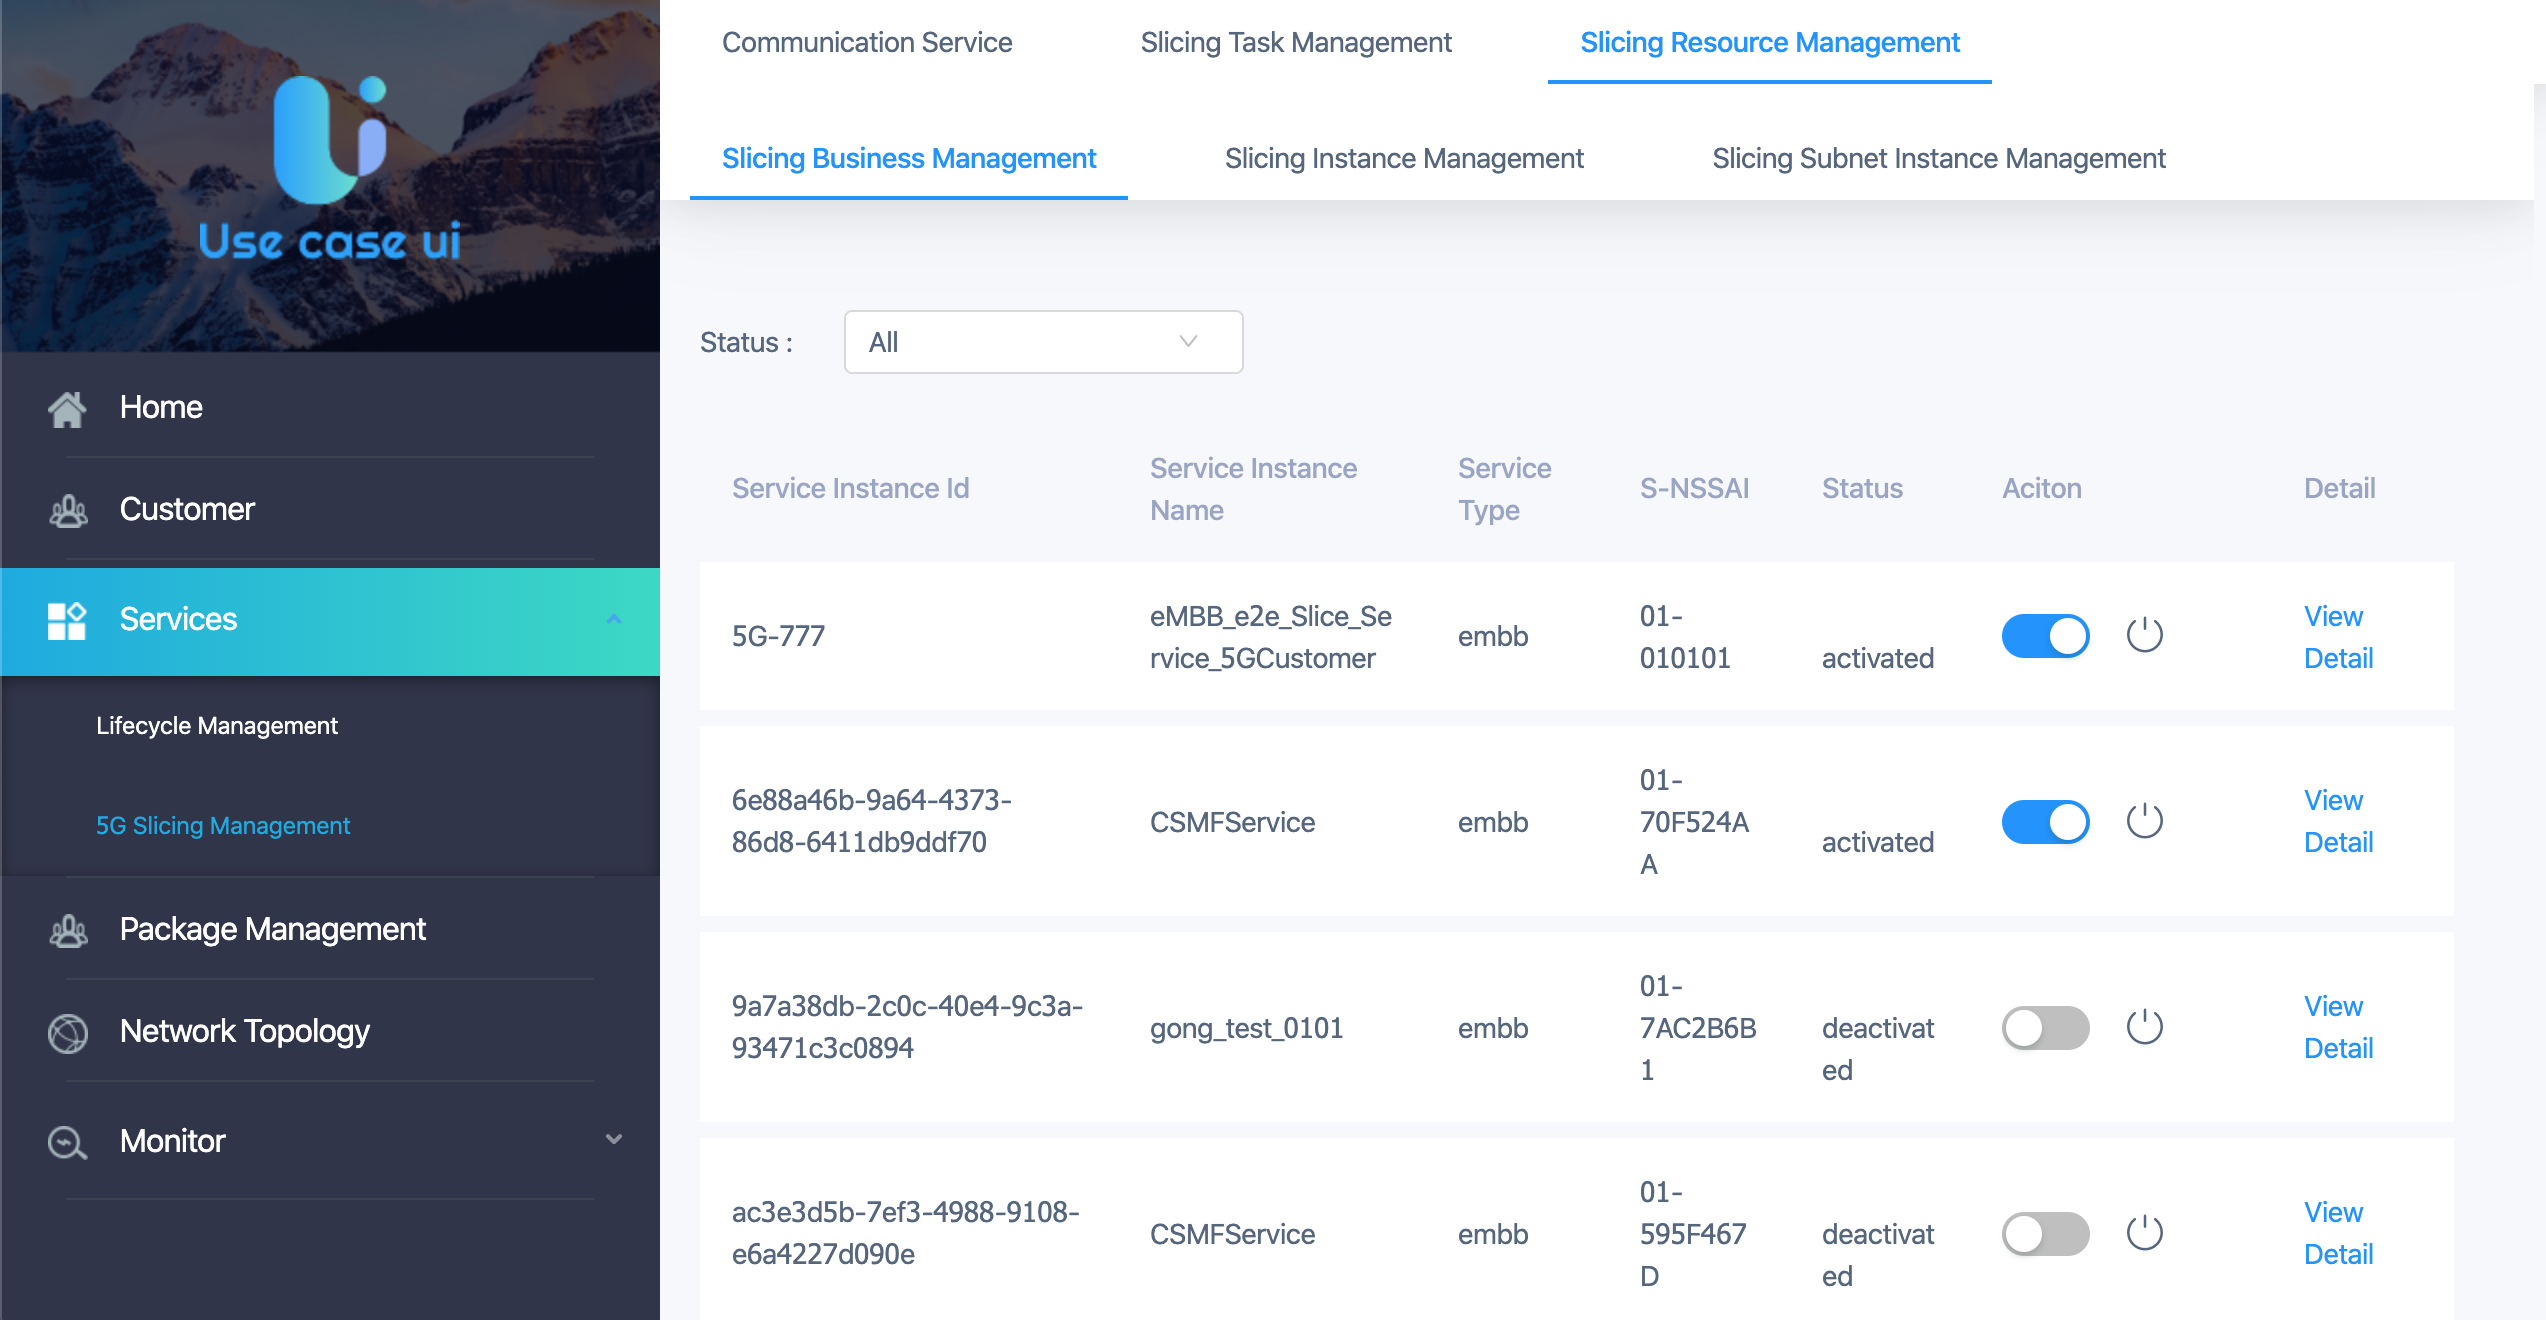Screen dimensions: 2546x1320
Task: Click the Use case ui logo
Action: point(329,168)
